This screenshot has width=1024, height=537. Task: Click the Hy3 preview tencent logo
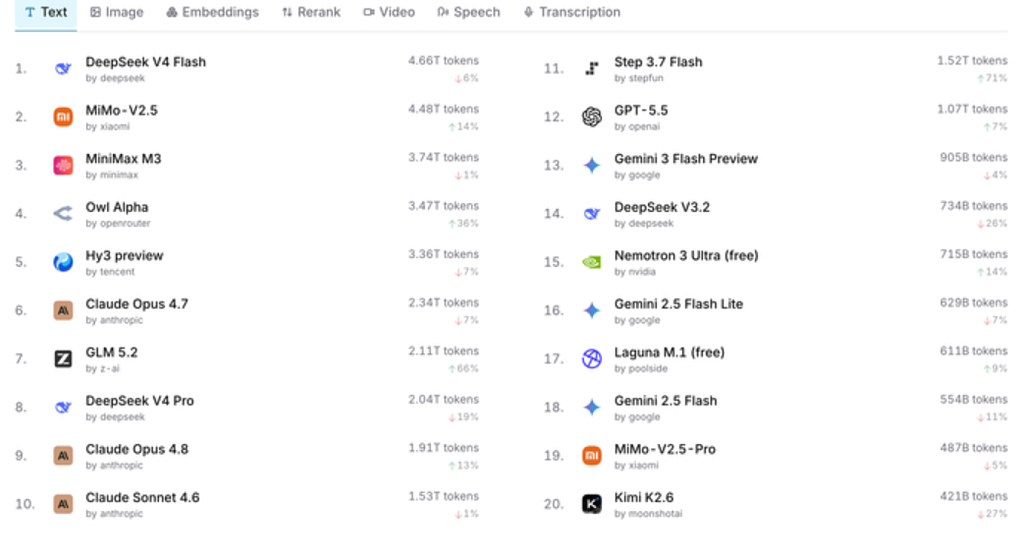coord(63,262)
